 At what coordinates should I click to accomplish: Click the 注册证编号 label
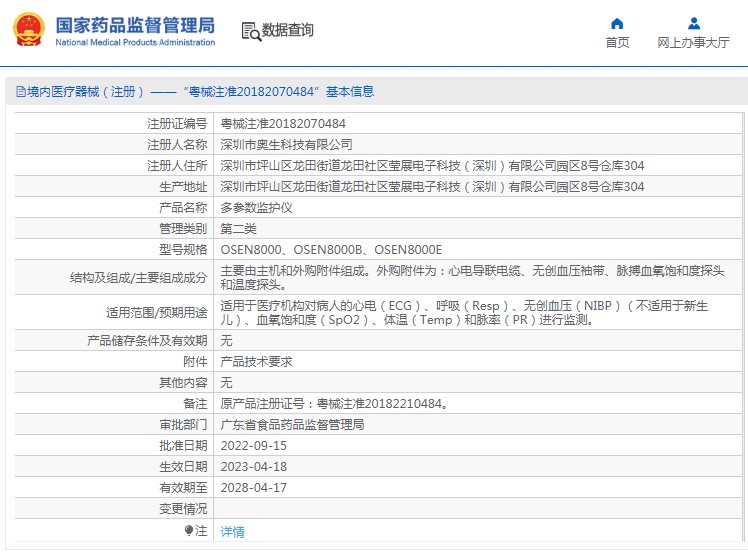[177, 124]
